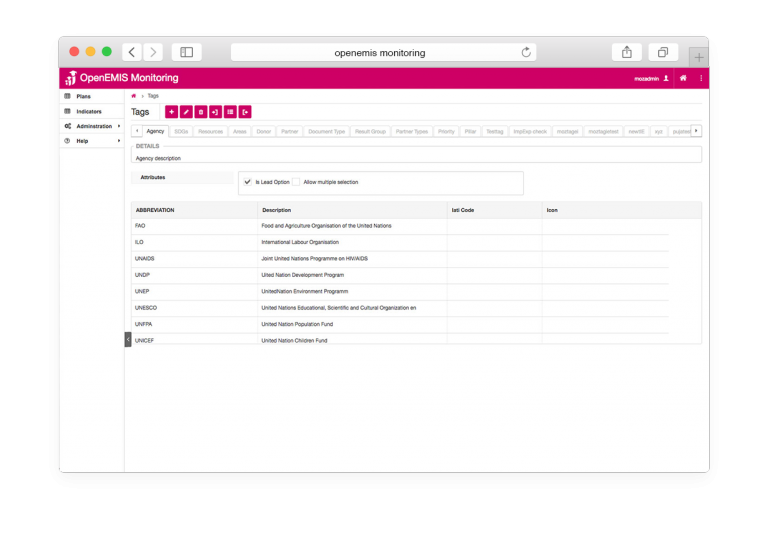The image size is (768, 559).
Task: Open Indicators in the sidebar
Action: (89, 111)
